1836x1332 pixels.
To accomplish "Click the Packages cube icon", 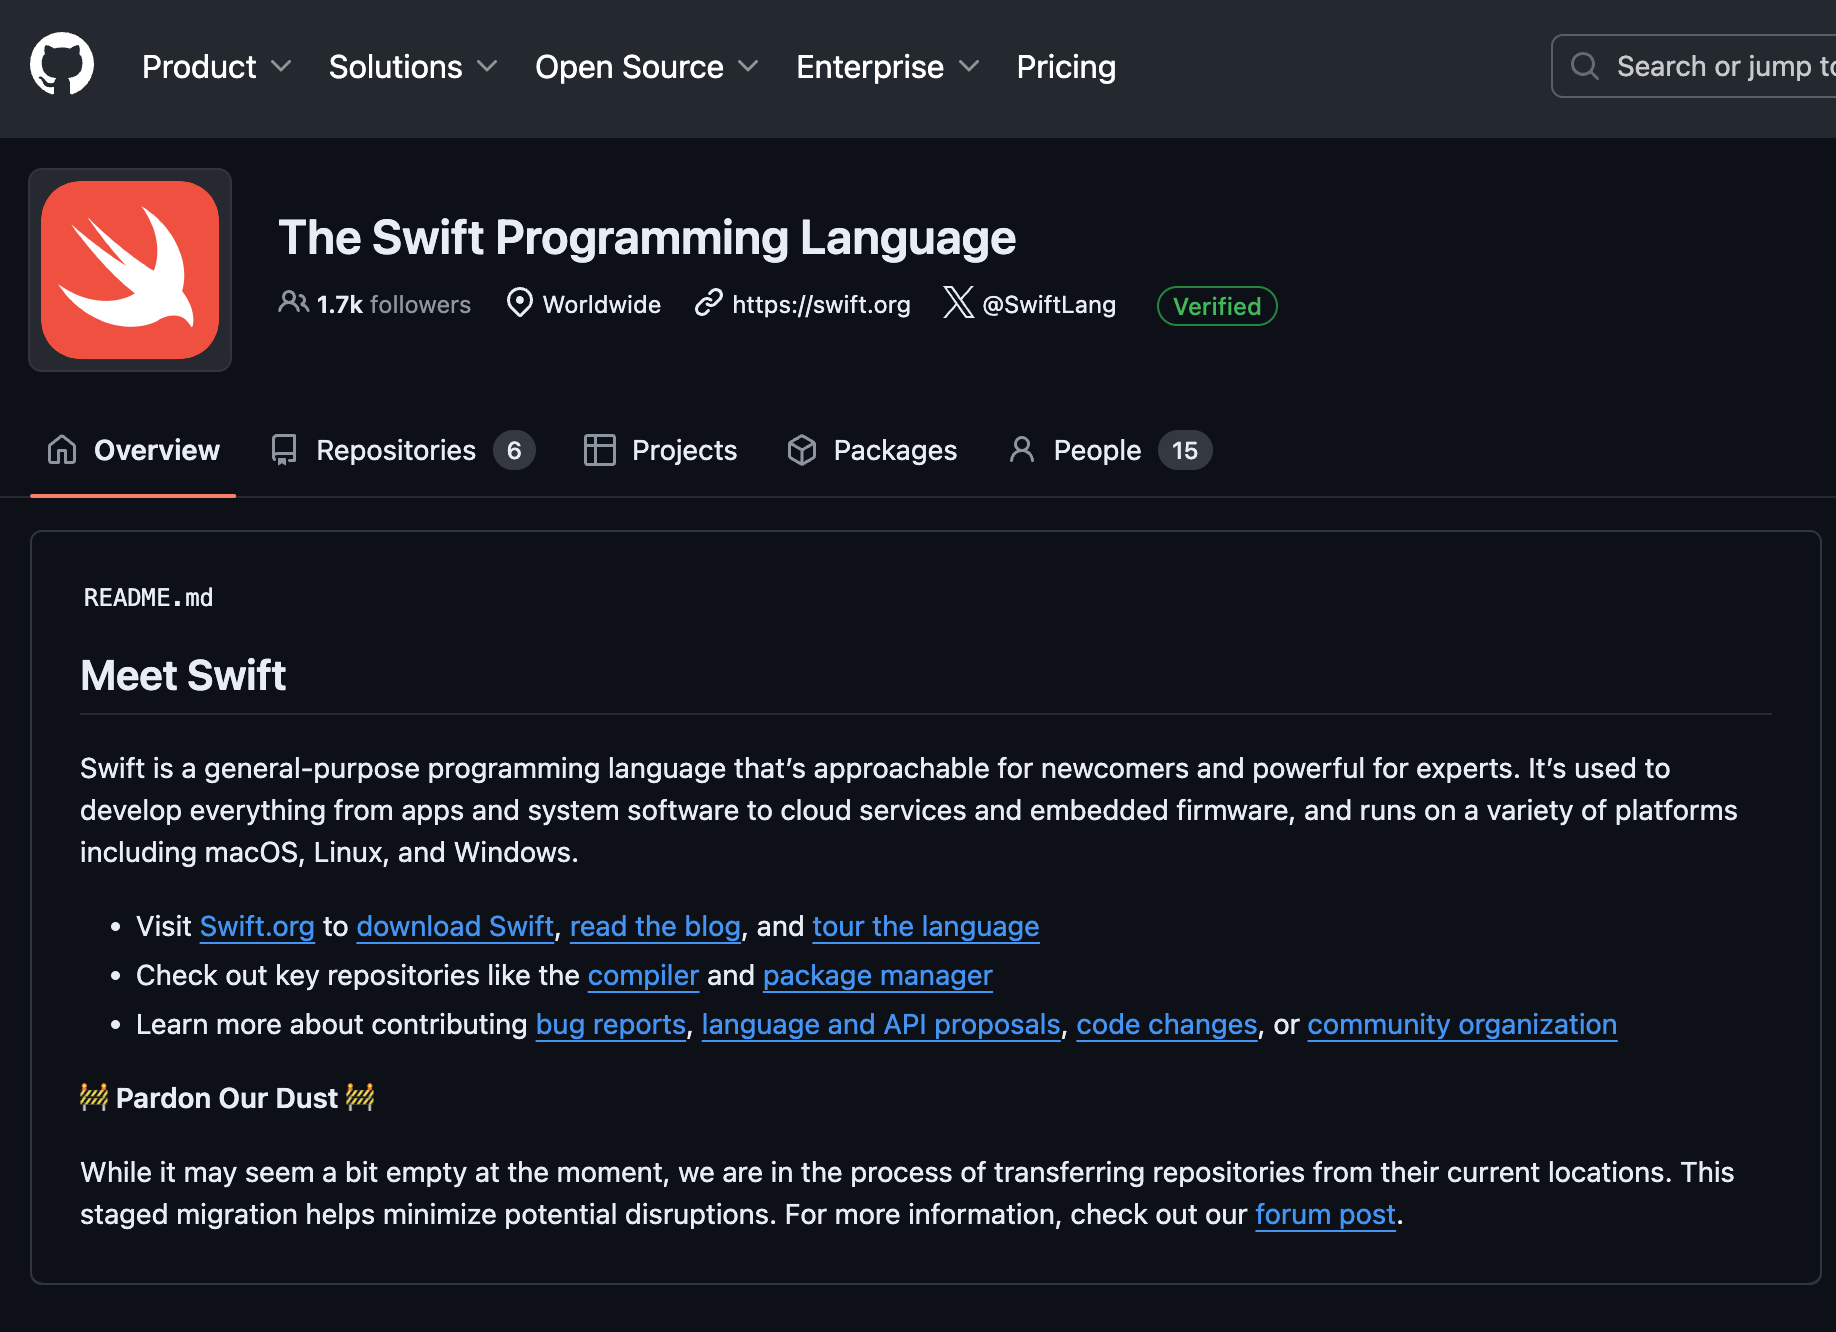I will click(x=802, y=450).
